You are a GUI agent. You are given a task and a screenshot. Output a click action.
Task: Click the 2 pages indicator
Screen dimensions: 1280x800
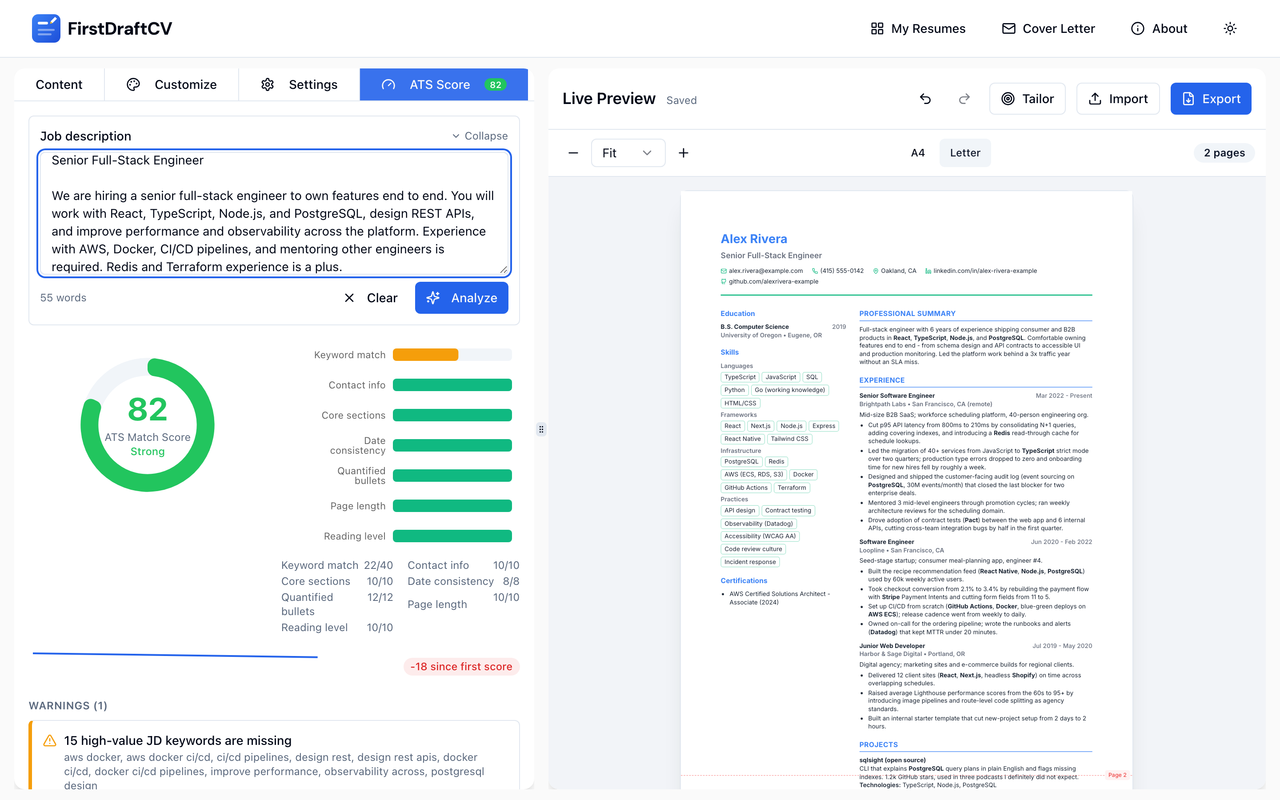1224,153
